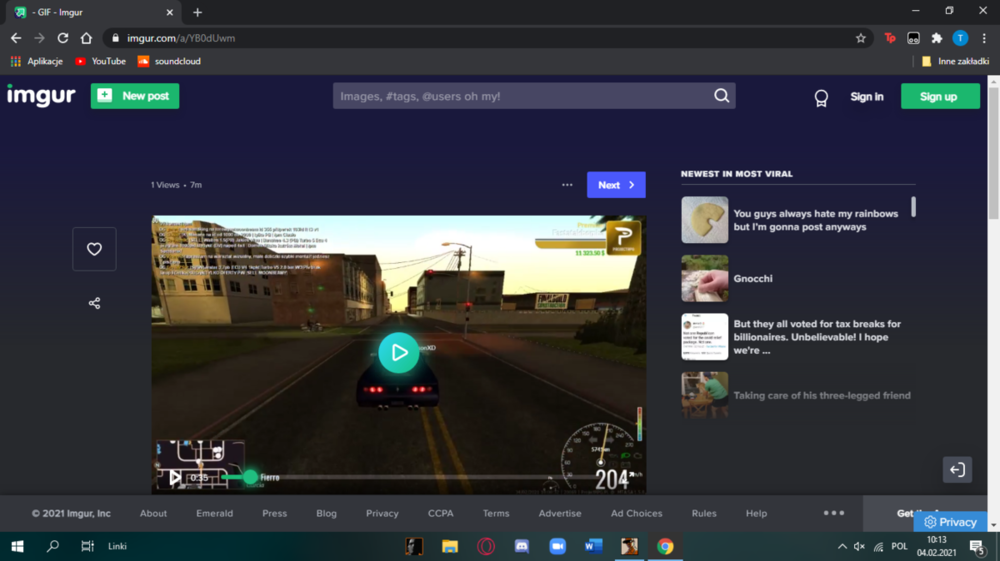Show hidden system tray icons

point(842,546)
